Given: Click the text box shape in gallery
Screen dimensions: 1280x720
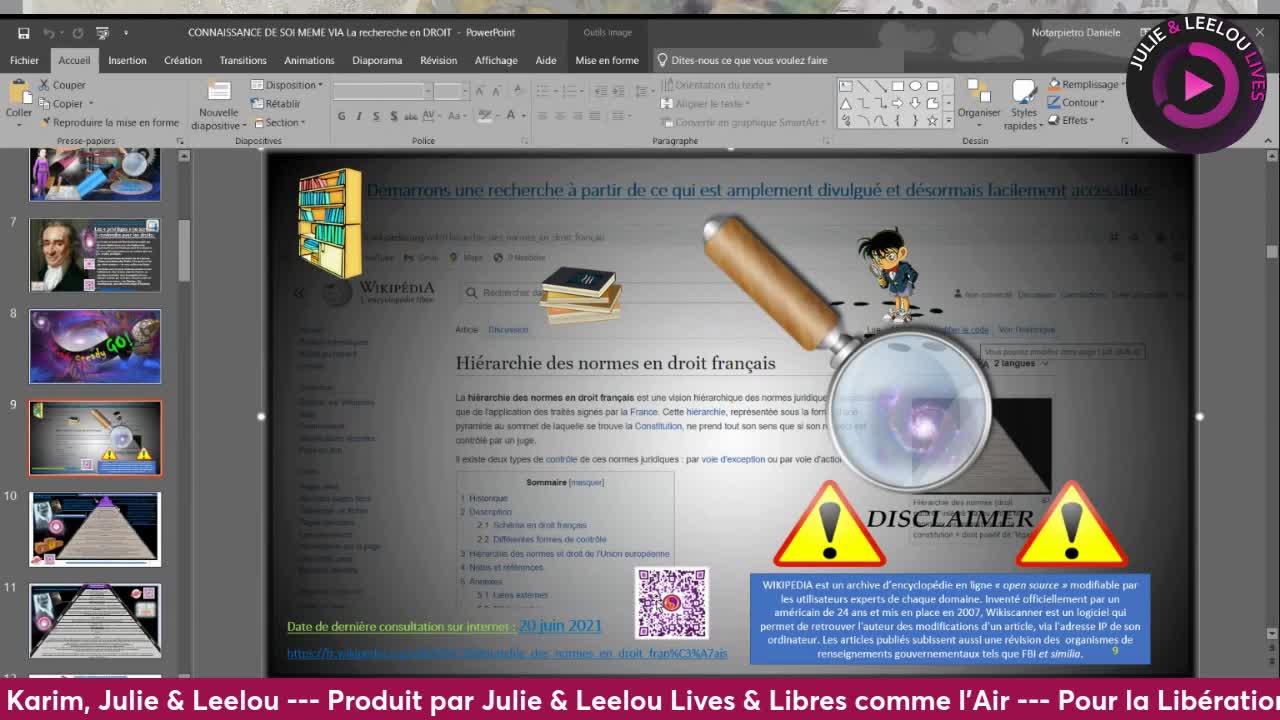Looking at the screenshot, I should pyautogui.click(x=846, y=86).
